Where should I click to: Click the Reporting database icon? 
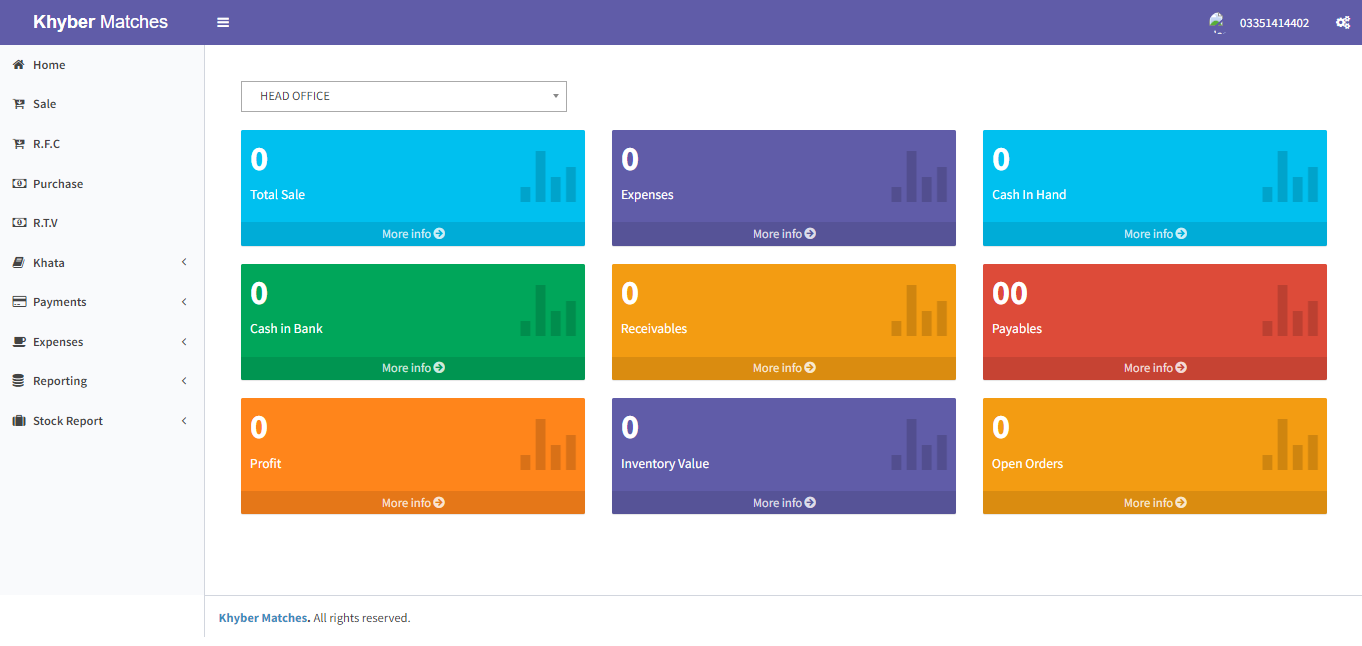pos(18,381)
